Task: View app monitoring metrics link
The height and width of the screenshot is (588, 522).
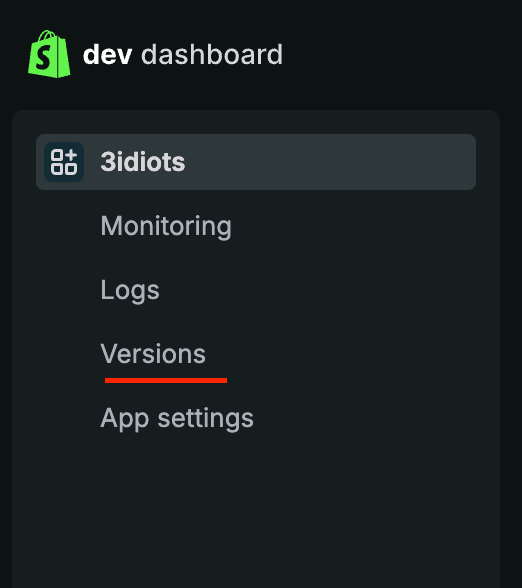Action: pos(166,226)
